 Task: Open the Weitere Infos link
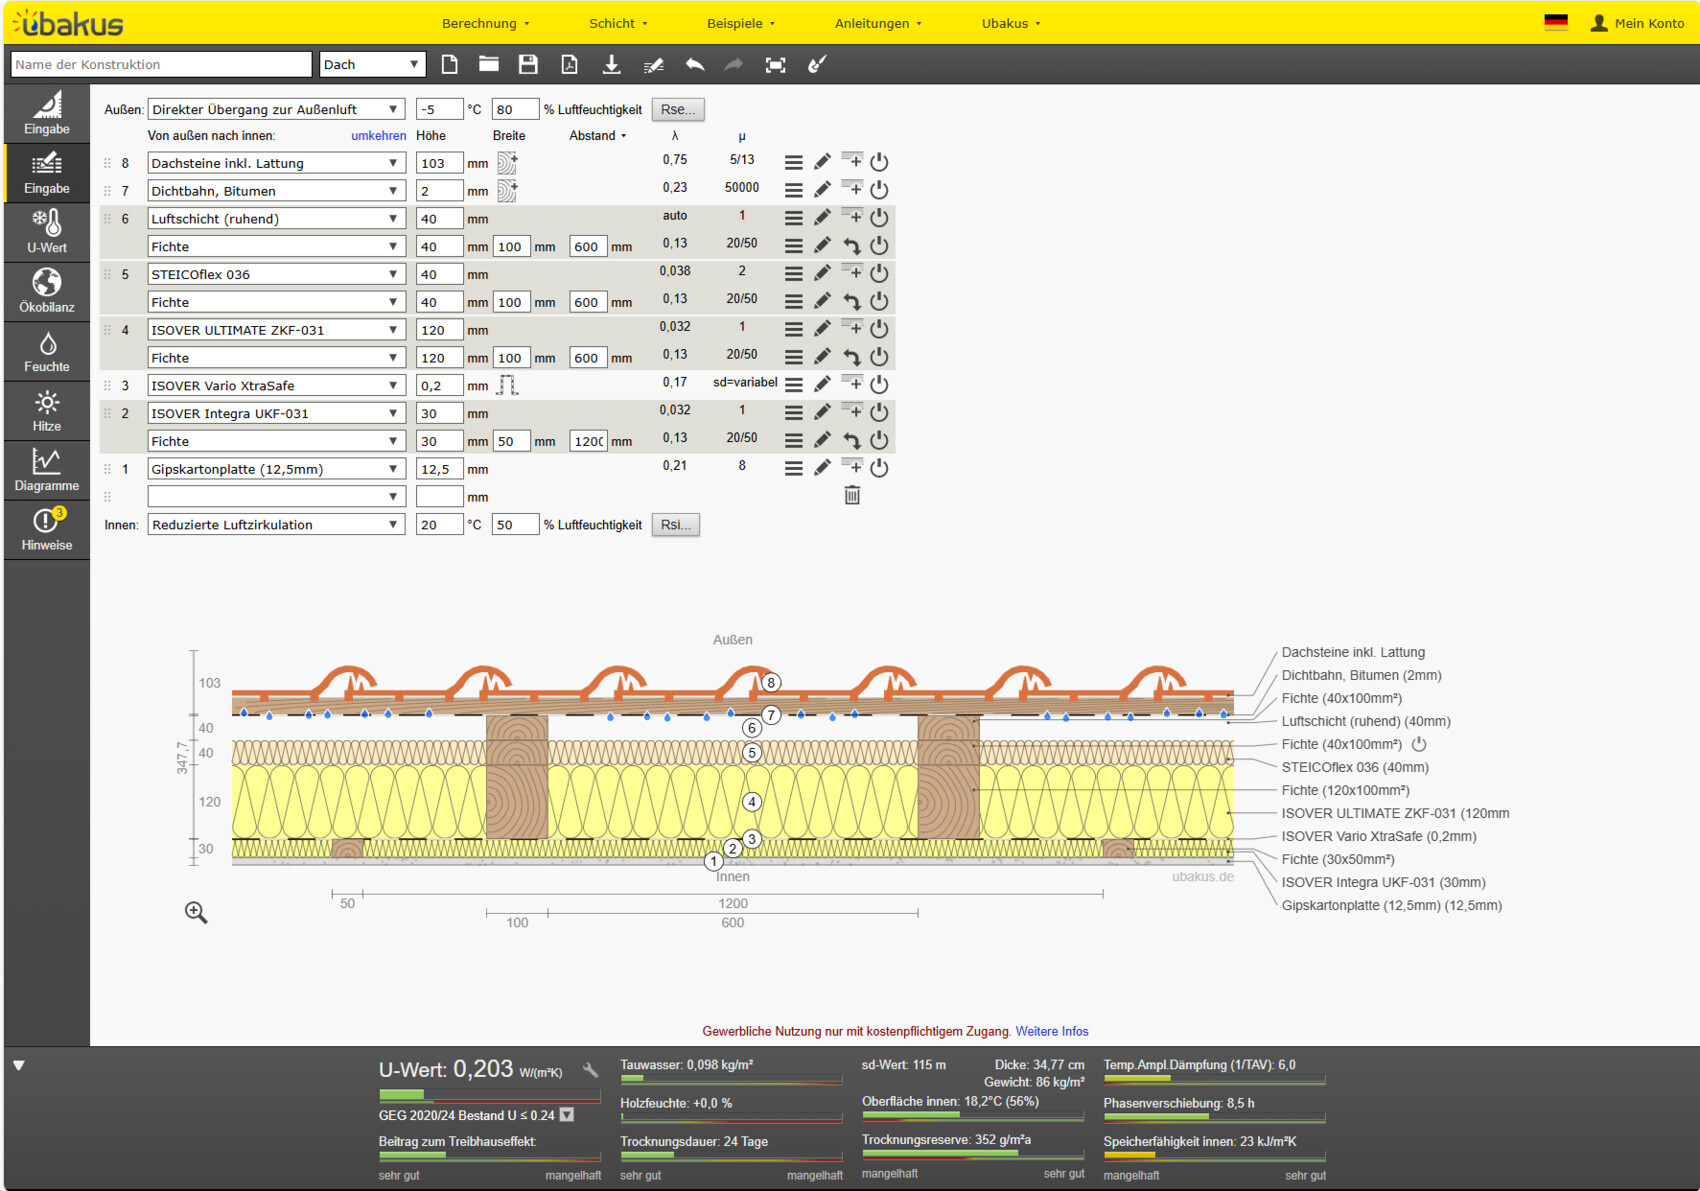[1052, 1032]
